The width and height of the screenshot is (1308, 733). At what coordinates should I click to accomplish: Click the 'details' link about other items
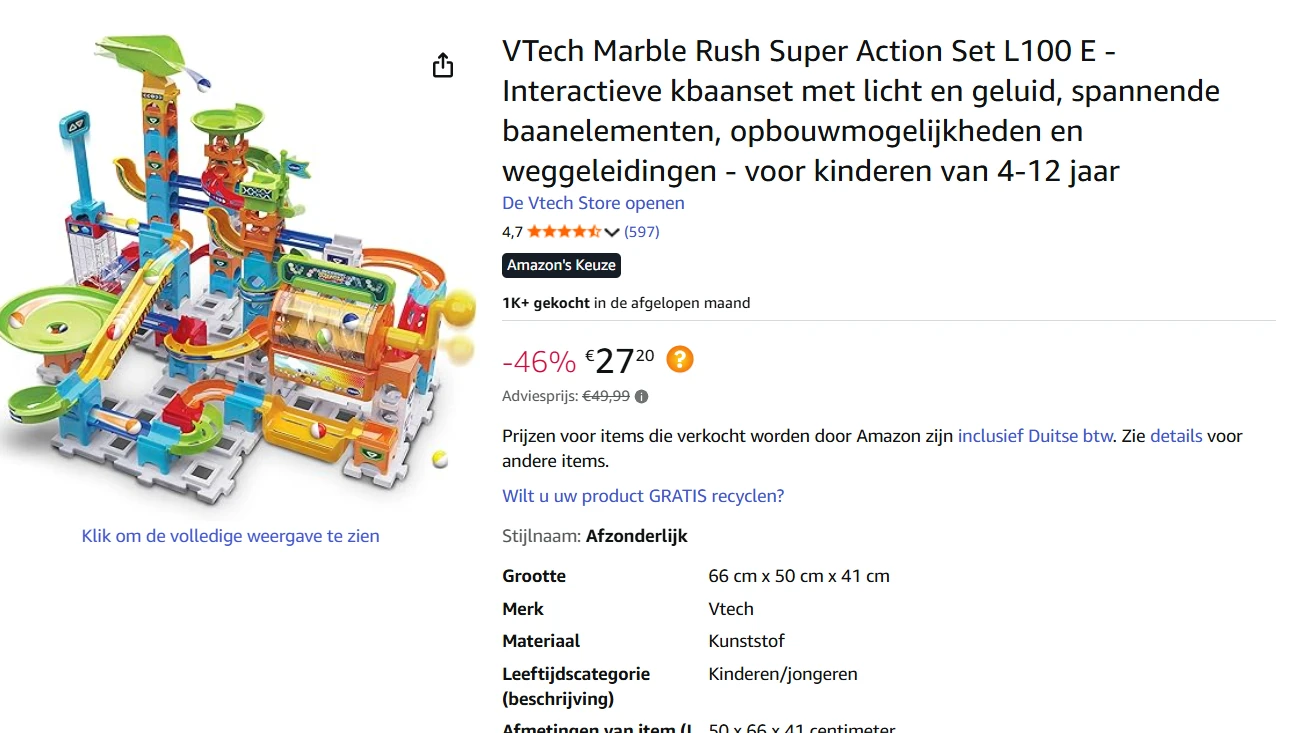pyautogui.click(x=1176, y=436)
